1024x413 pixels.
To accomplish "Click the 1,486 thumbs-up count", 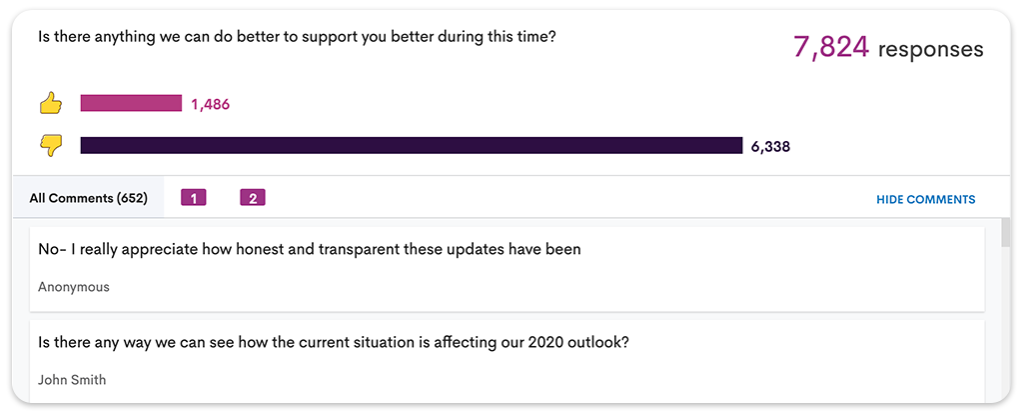I will coord(210,103).
